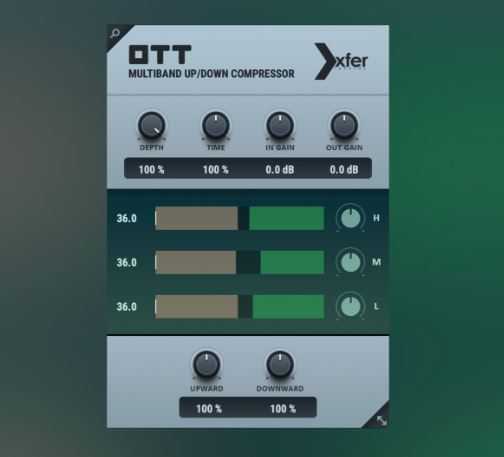Click the UPWARD label
Screen dimensions: 504x457
(207, 388)
